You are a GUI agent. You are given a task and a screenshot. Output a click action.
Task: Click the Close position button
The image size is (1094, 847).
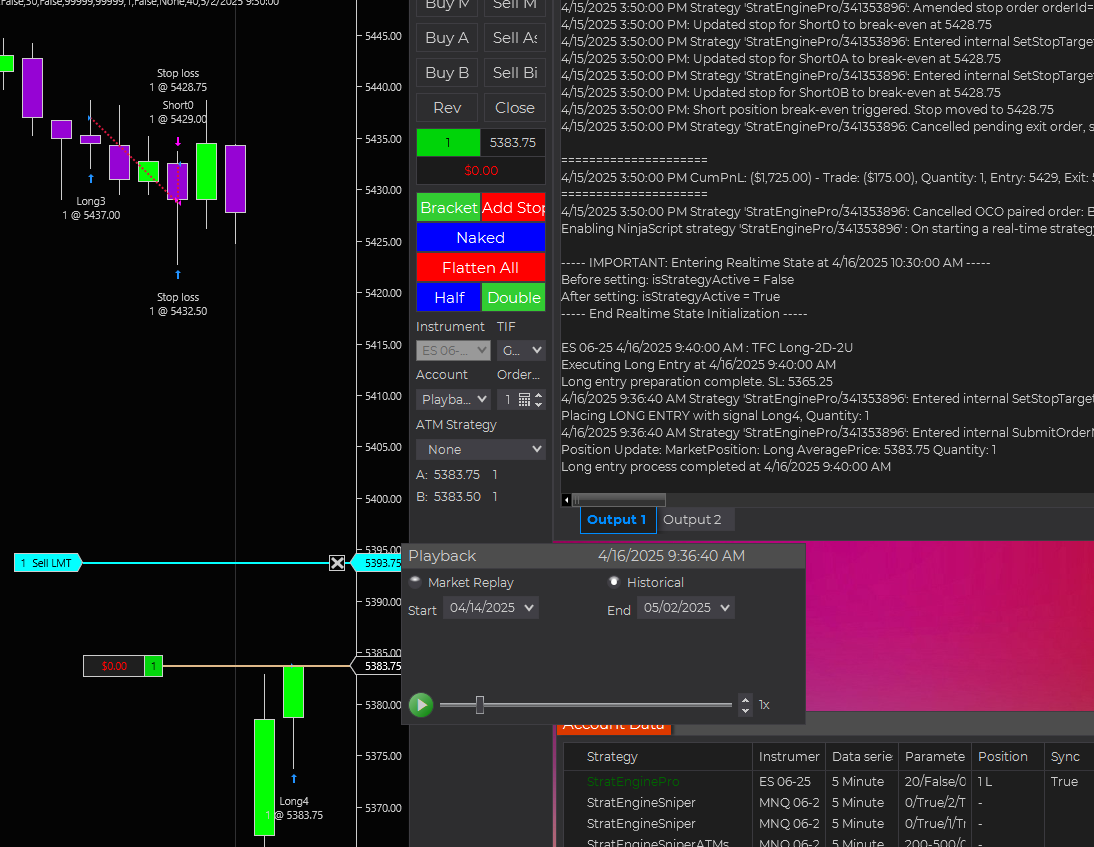click(515, 107)
